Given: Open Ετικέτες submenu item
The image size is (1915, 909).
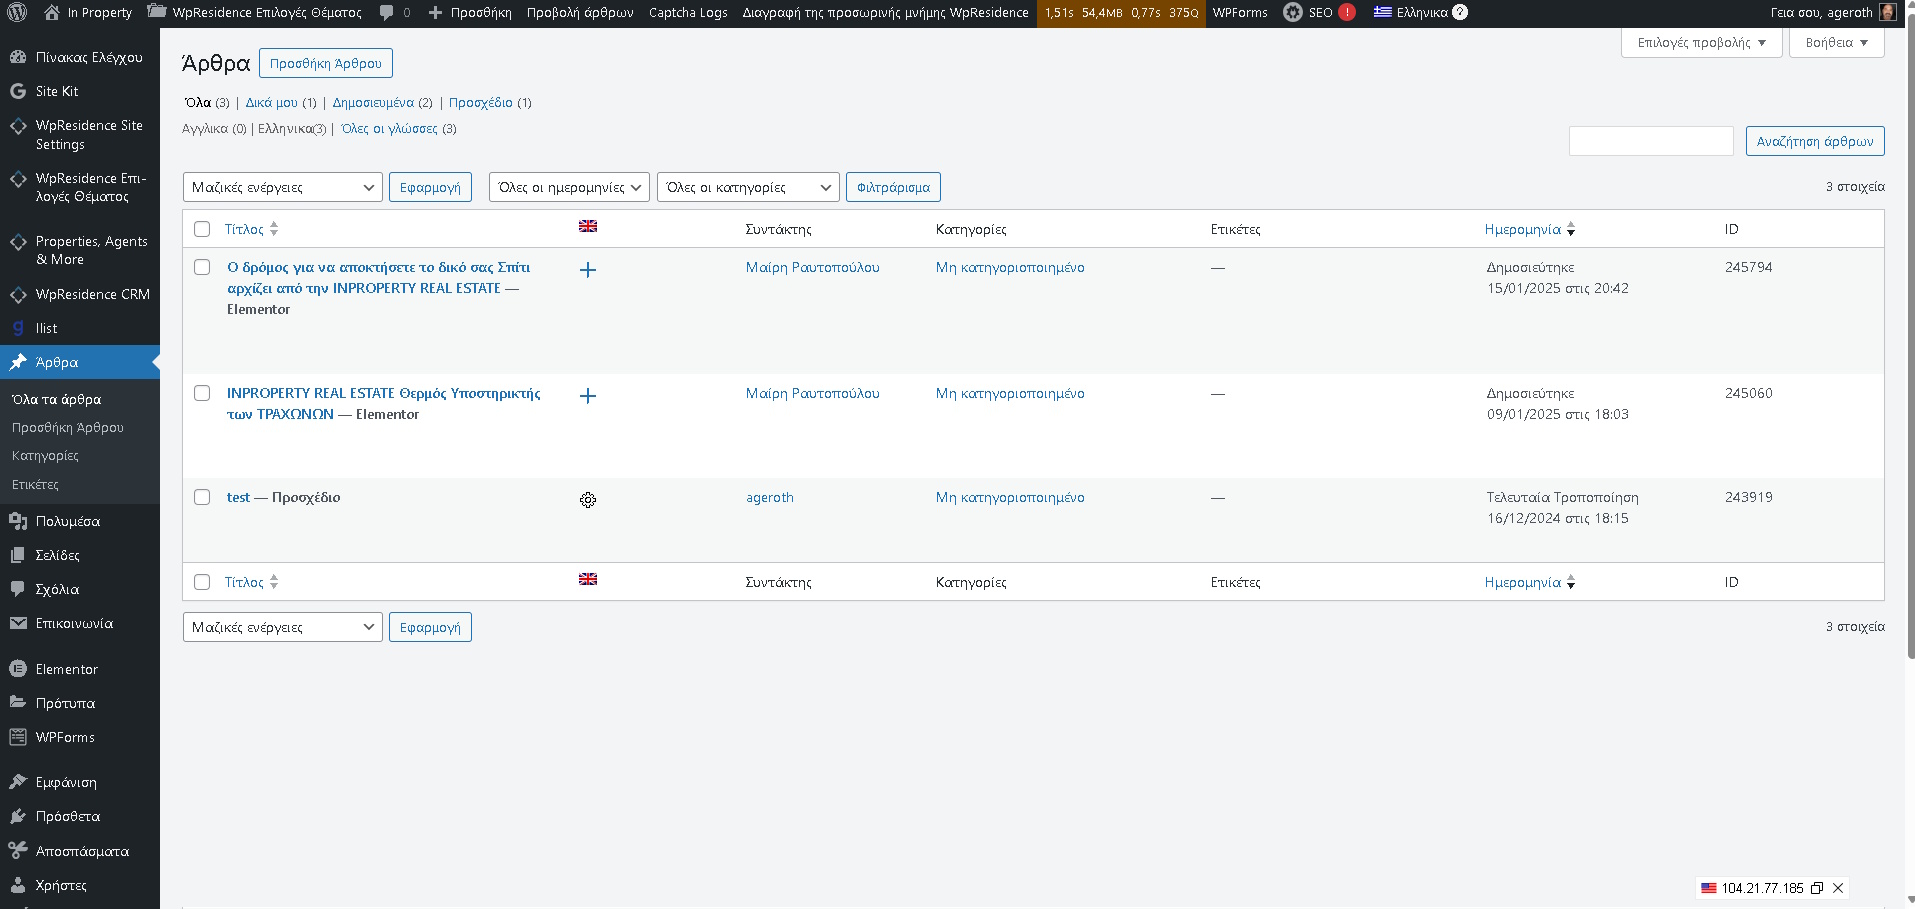Looking at the screenshot, I should 35,484.
